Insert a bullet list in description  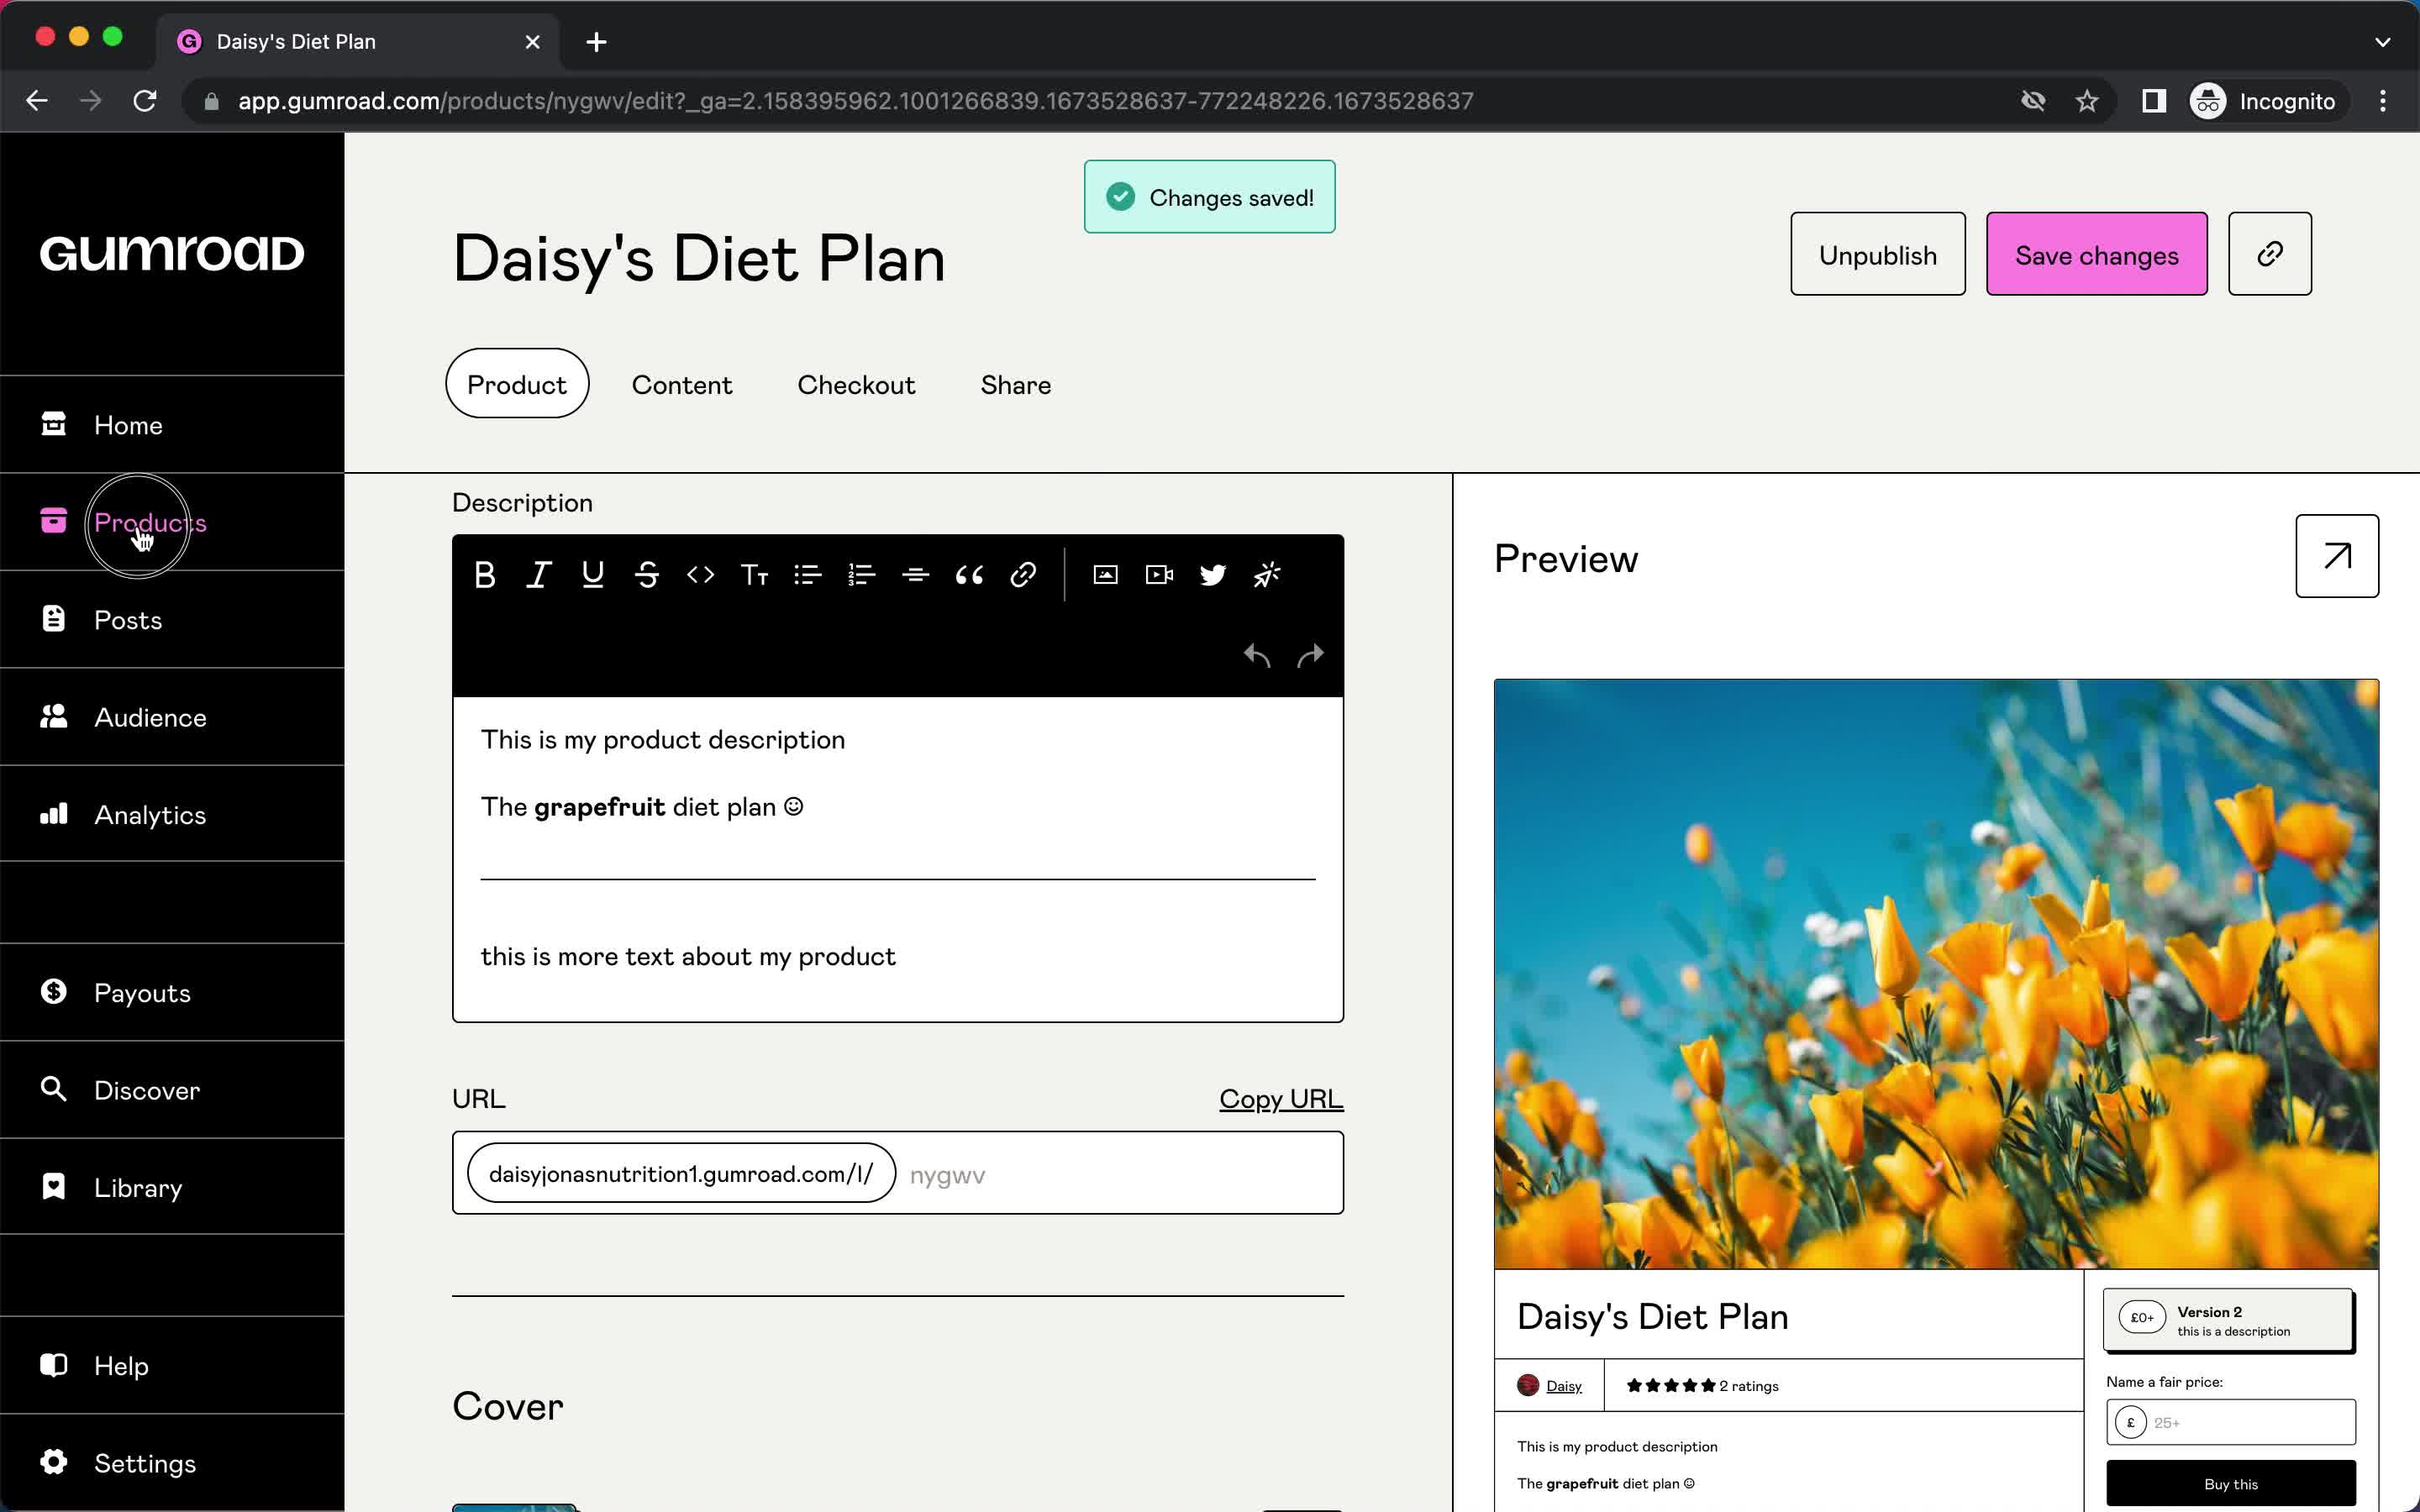(x=807, y=575)
